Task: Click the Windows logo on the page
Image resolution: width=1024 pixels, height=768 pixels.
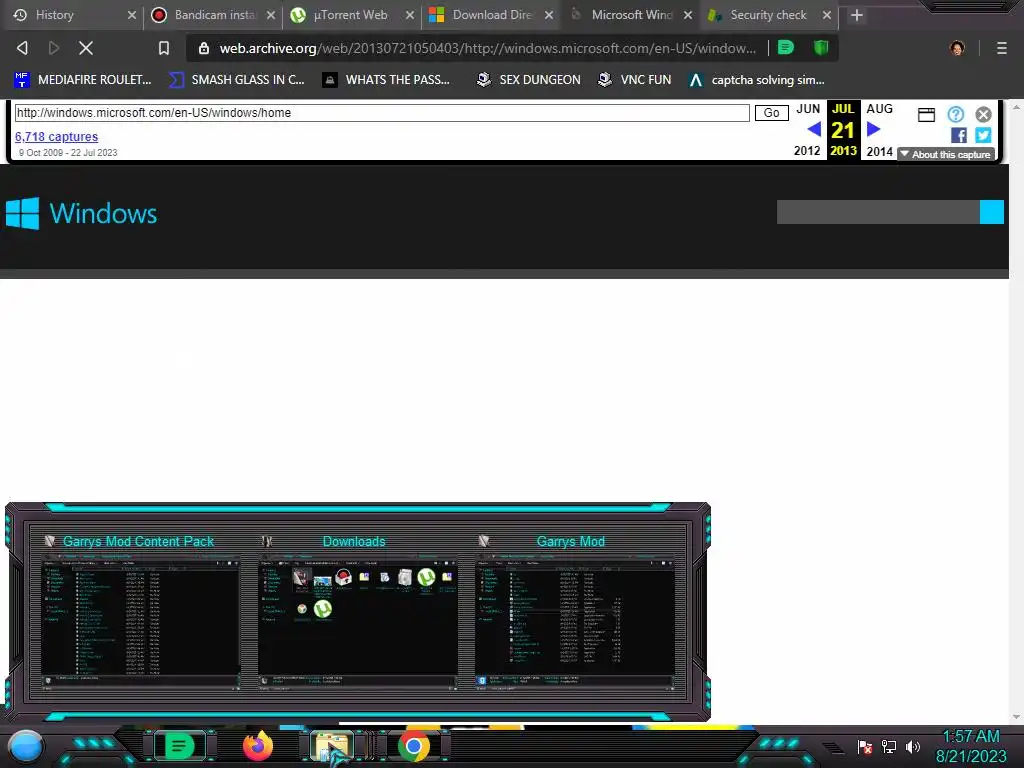Action: [82, 214]
